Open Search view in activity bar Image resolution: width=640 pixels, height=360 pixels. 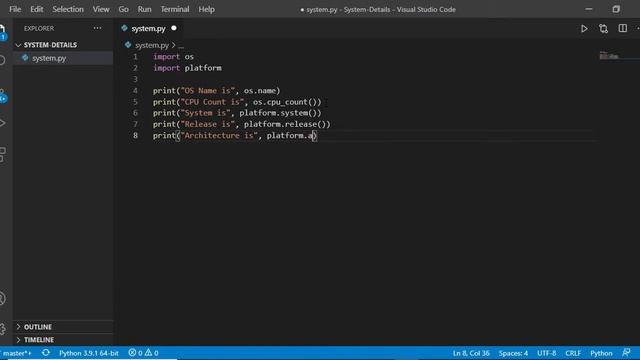[2, 60]
